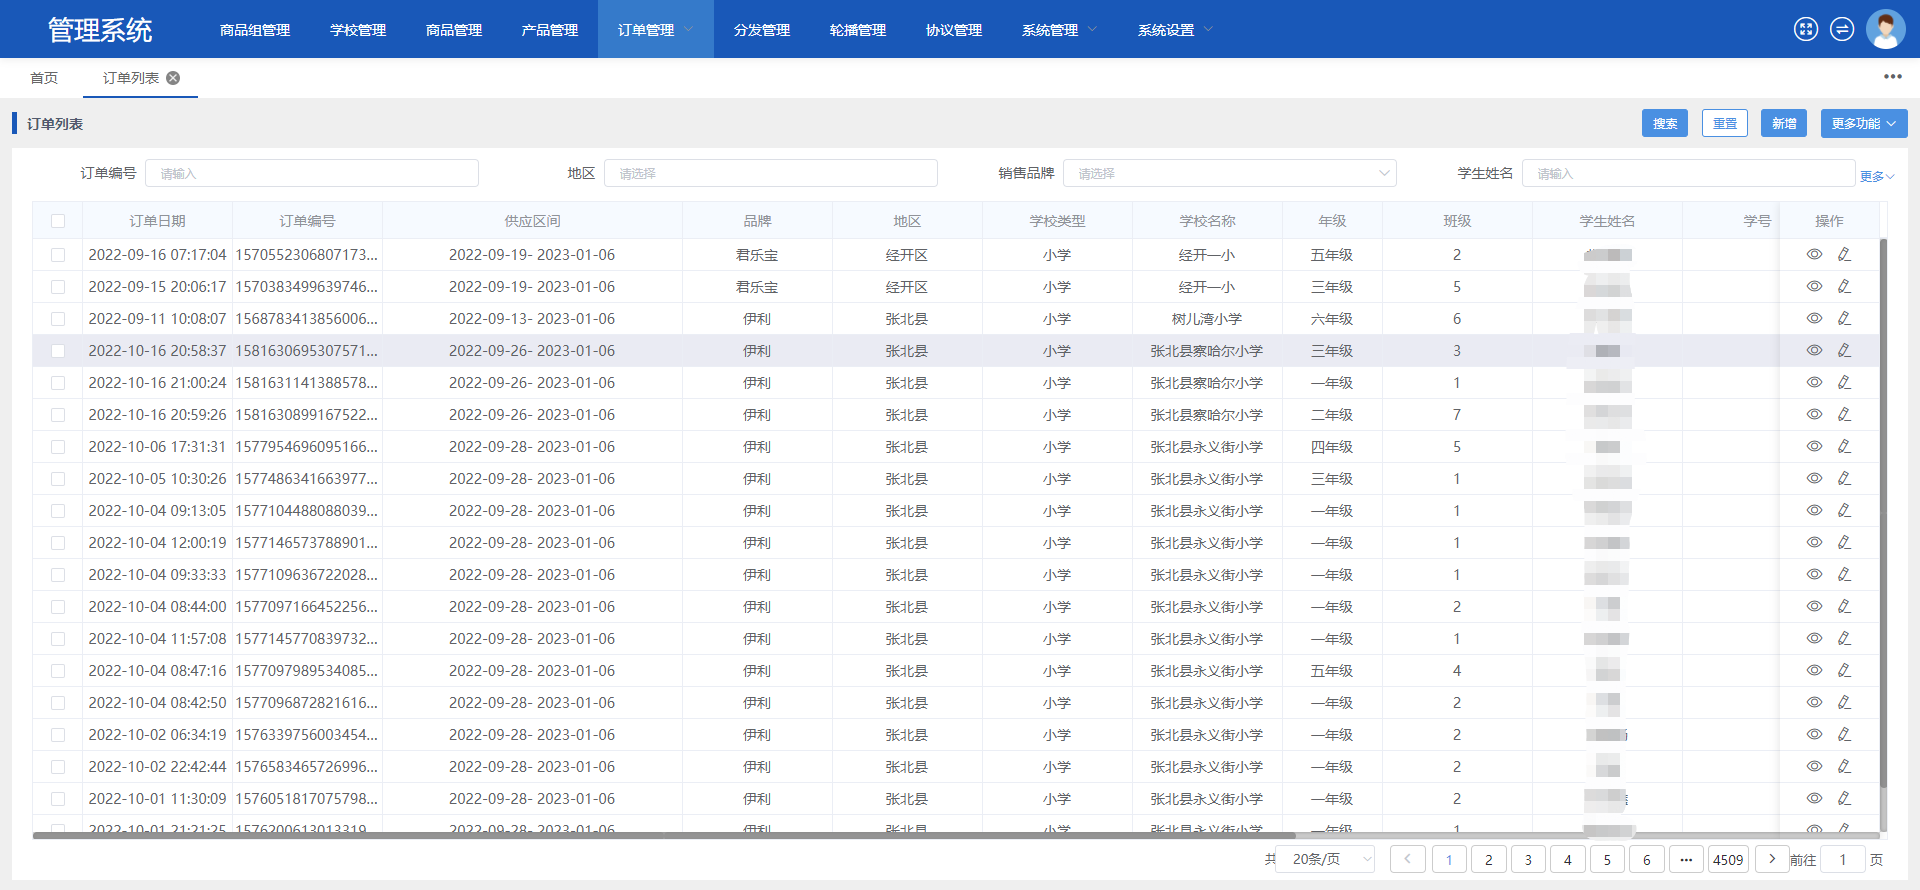Edit order dated 2022-10-16 21:00:24
This screenshot has height=890, width=1920.
[1844, 382]
